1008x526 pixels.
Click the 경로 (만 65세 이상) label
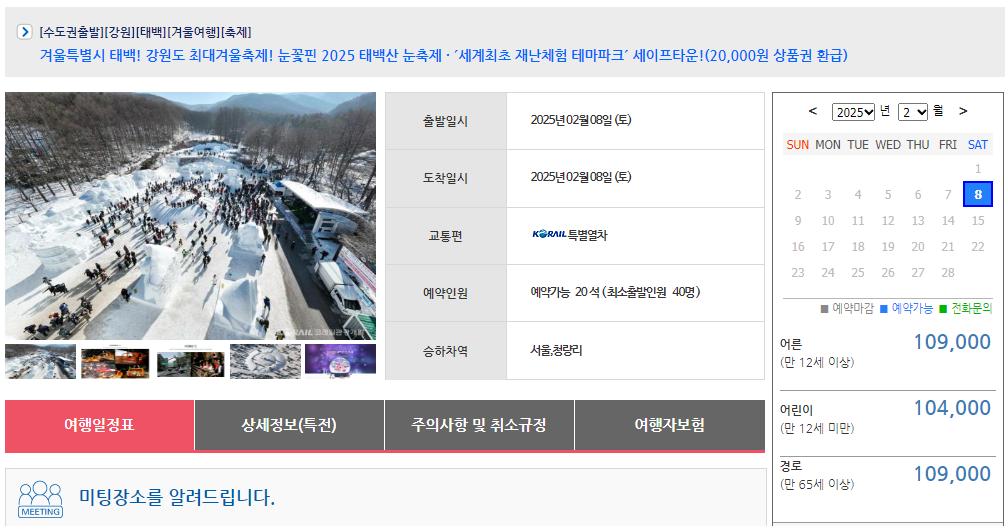pyautogui.click(x=817, y=475)
